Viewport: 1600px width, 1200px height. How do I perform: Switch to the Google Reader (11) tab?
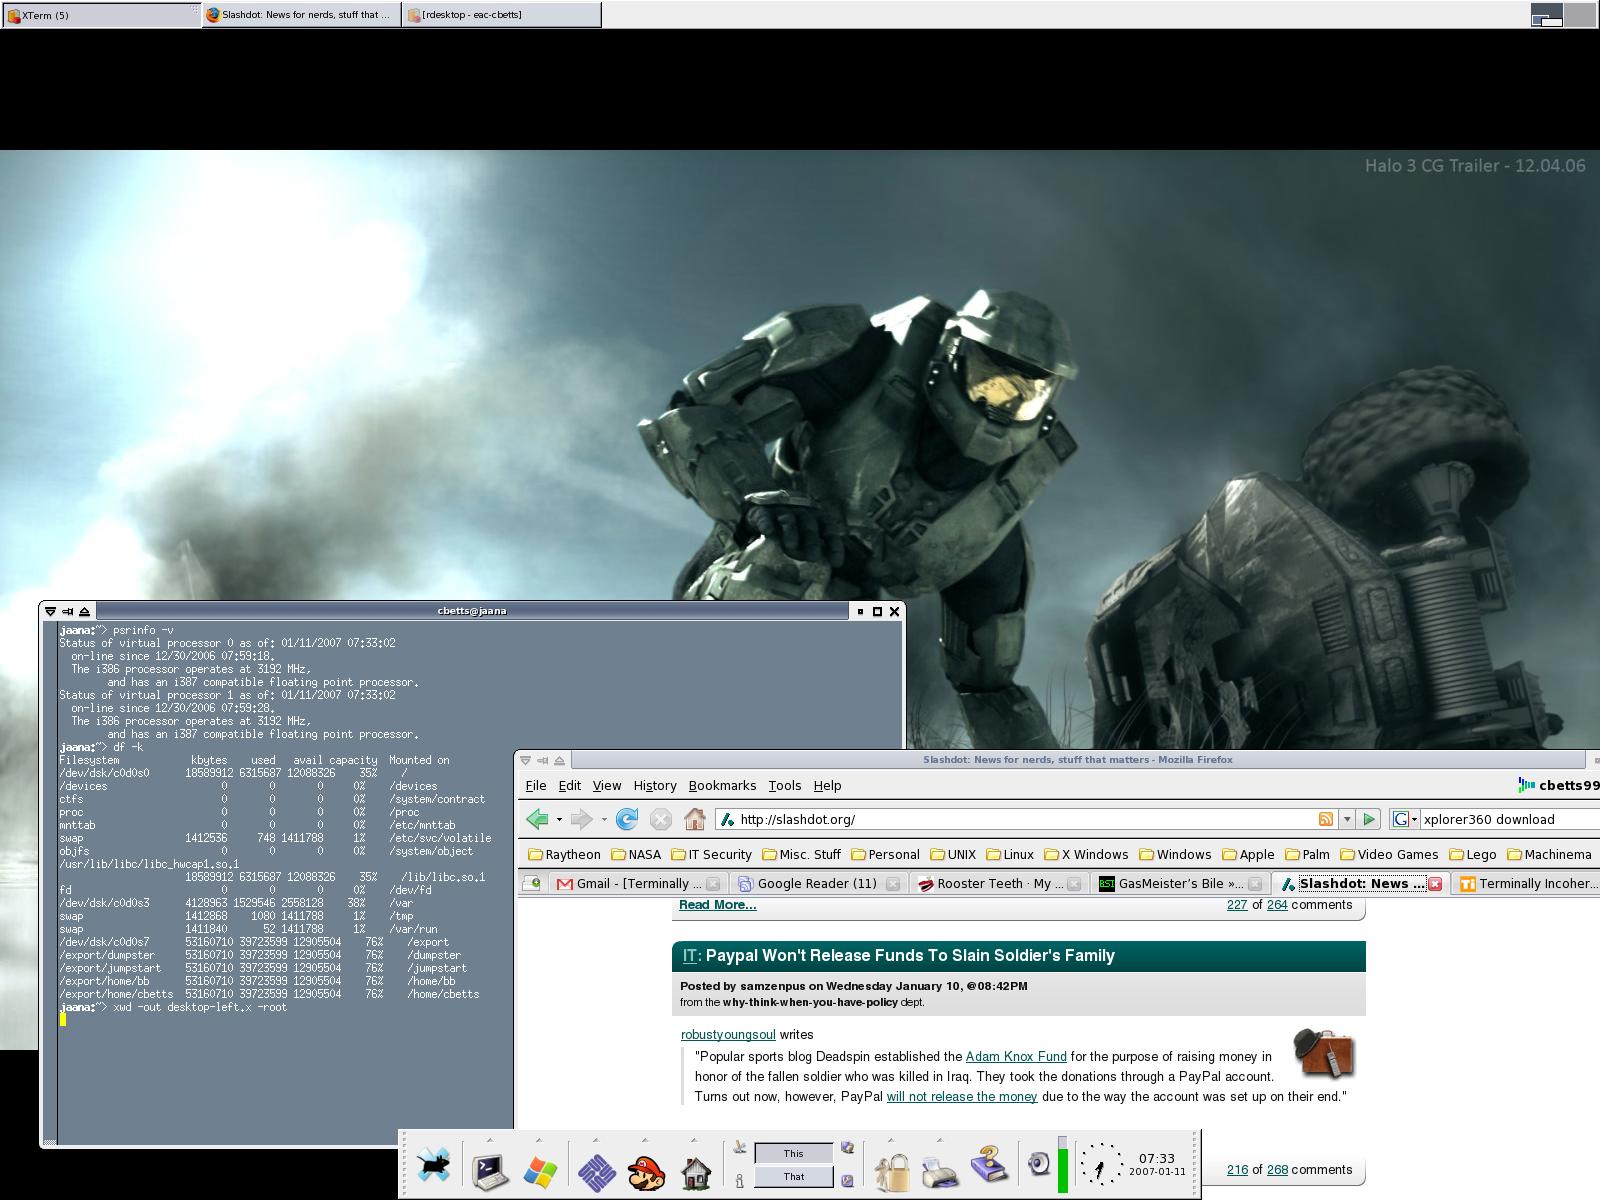click(817, 883)
